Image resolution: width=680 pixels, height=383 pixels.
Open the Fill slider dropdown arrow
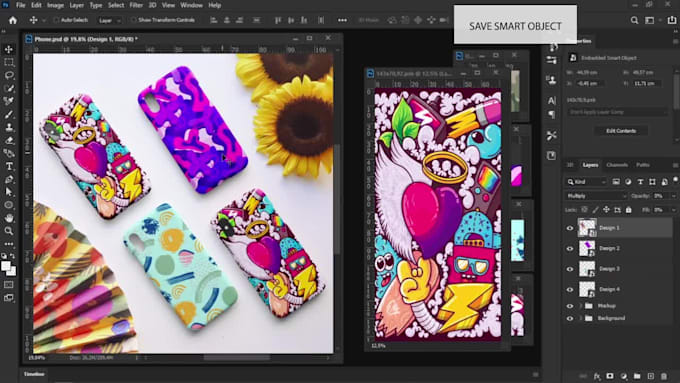(x=674, y=210)
